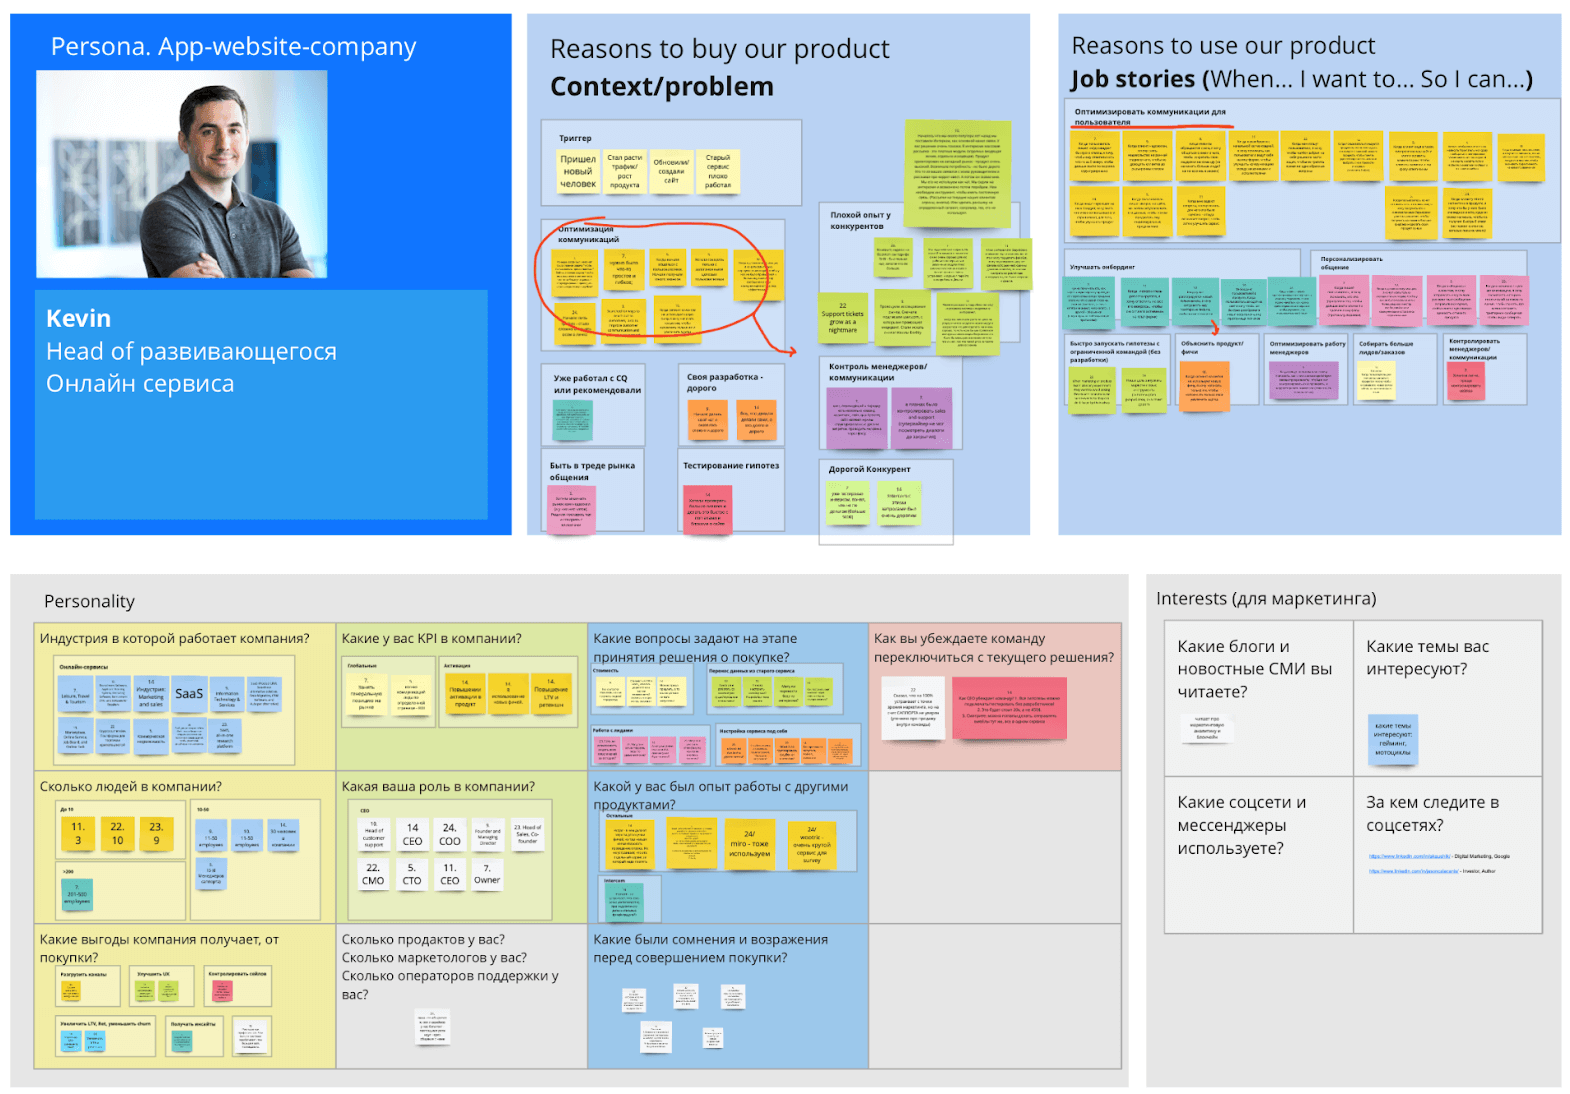Select sticky note 'Пришел новый человек'
This screenshot has height=1094, width=1570.
pos(578,171)
